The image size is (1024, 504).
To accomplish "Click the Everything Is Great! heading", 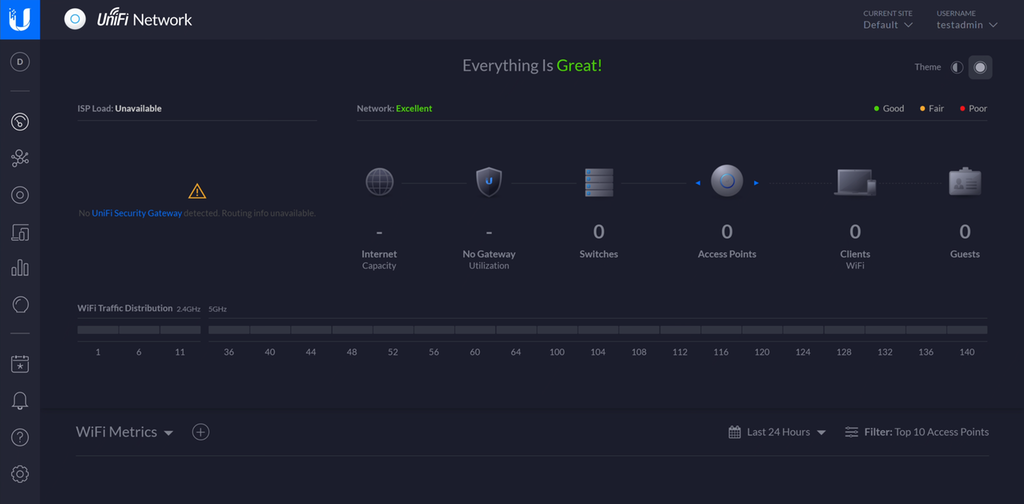I will click(532, 65).
